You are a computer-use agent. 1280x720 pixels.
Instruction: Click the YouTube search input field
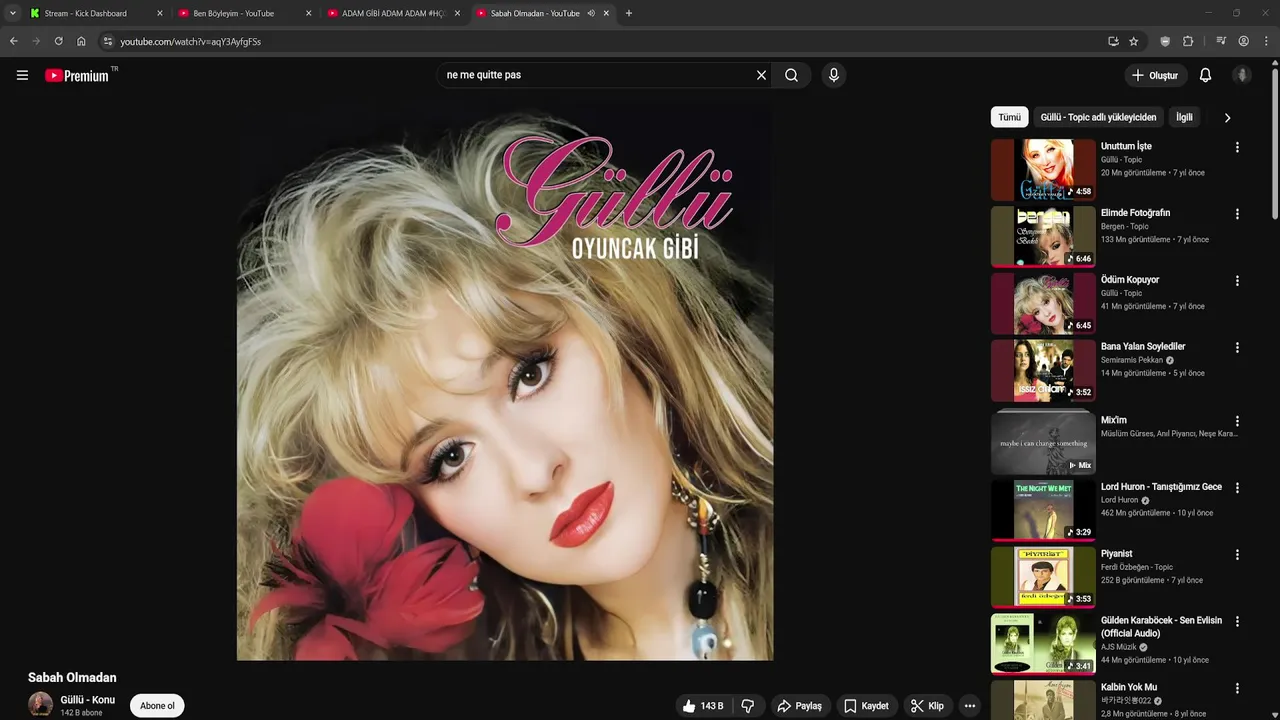(x=596, y=75)
